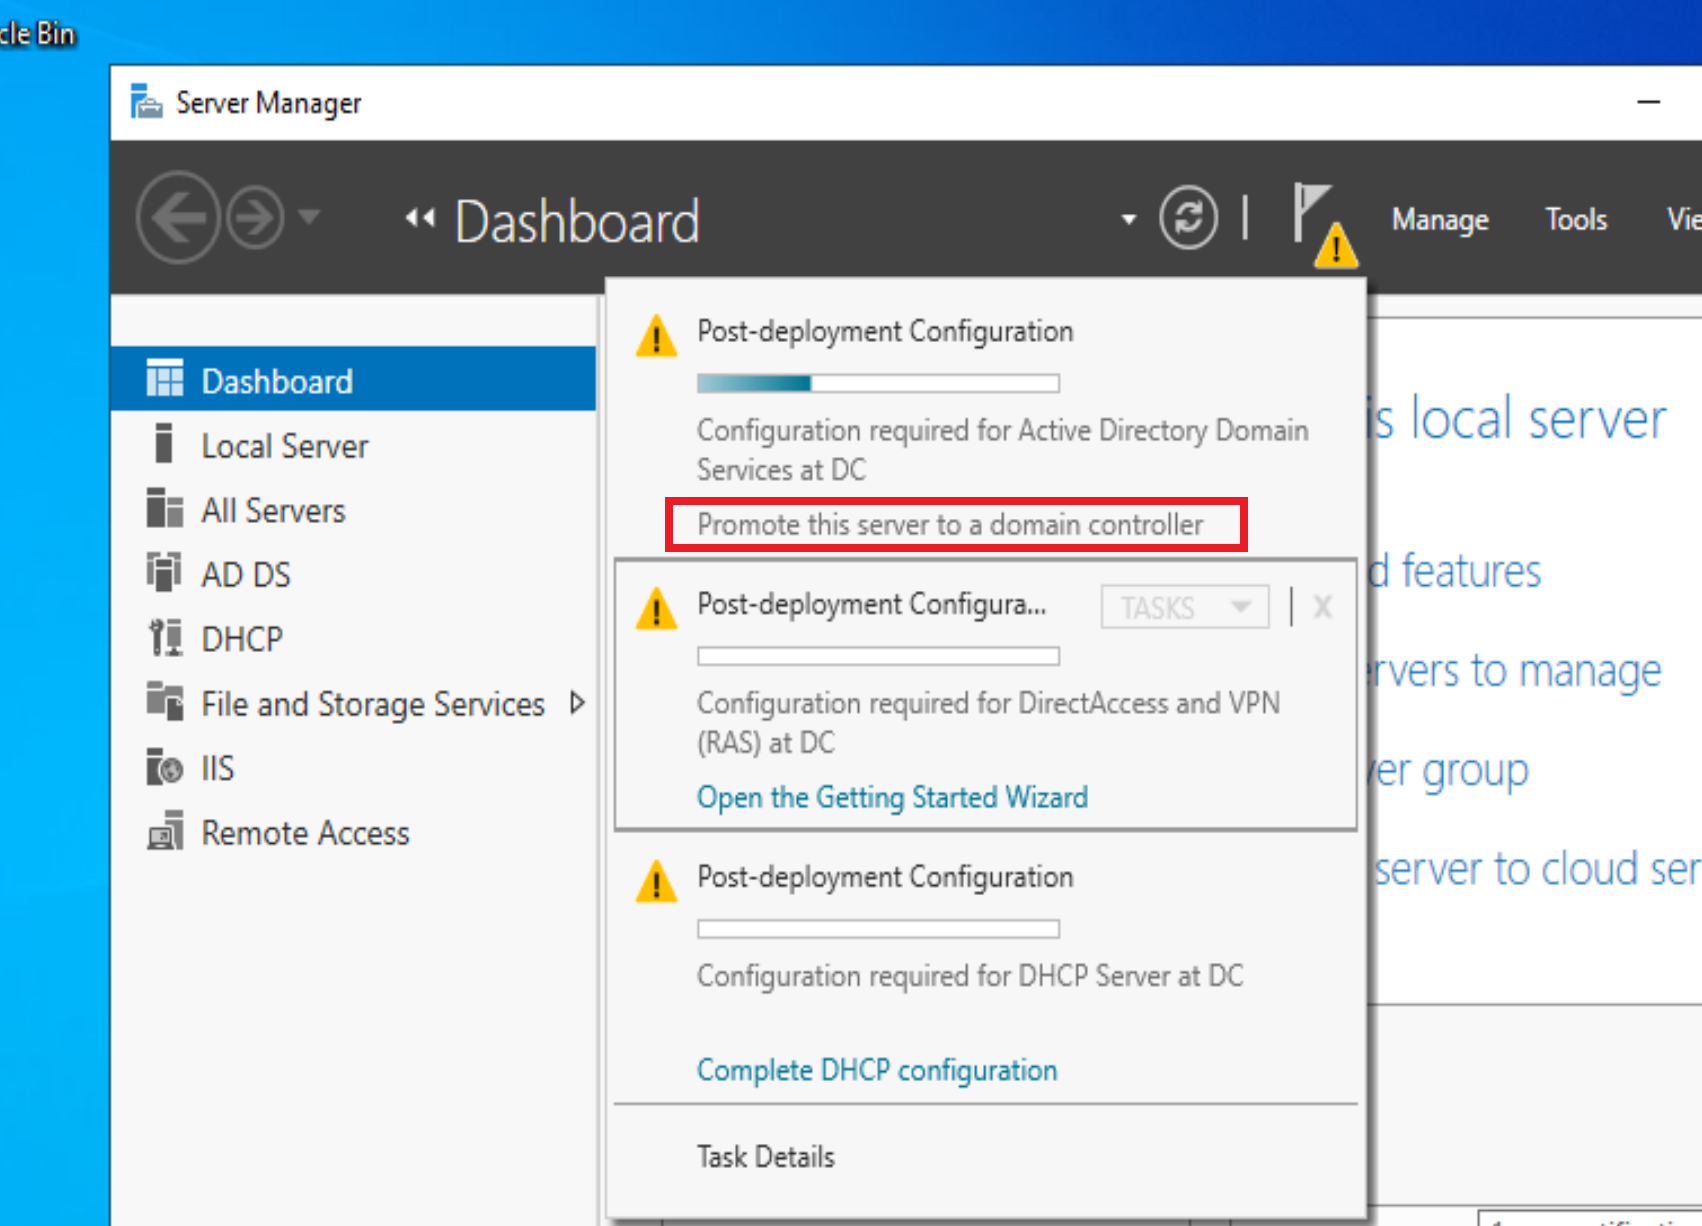Viewport: 1702px width, 1226px height.
Task: Click the DHCP configuration progress bar
Action: pos(878,929)
